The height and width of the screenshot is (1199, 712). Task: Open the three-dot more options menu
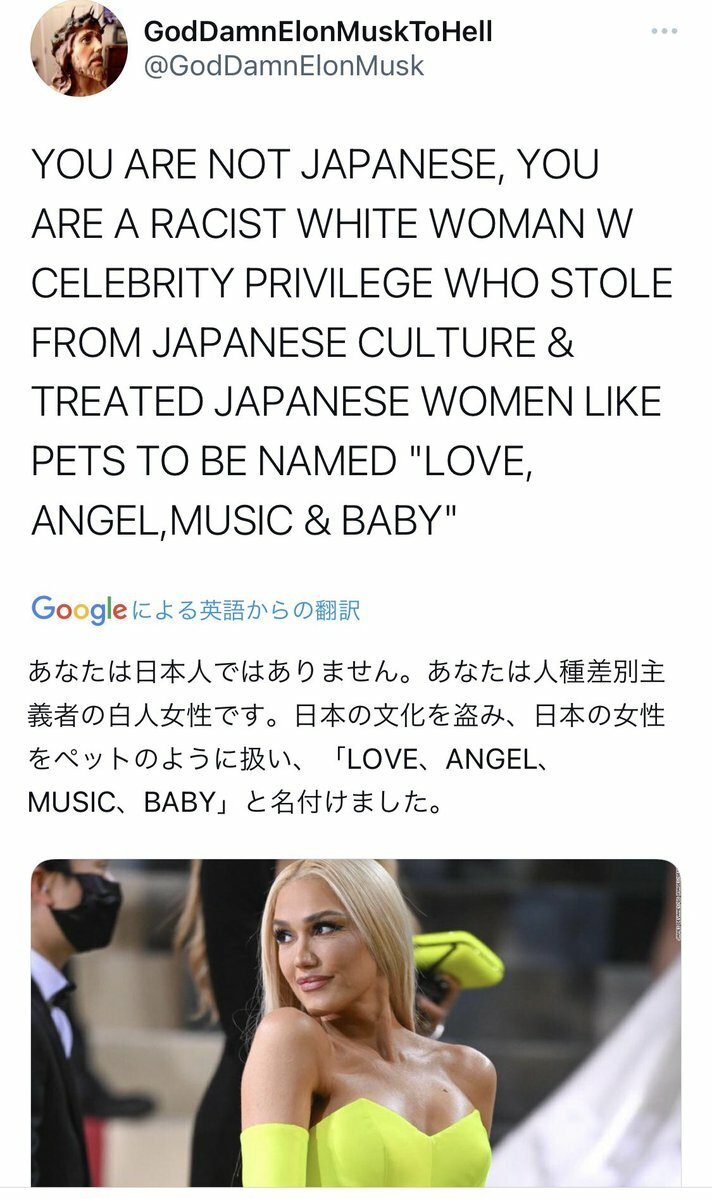(664, 31)
